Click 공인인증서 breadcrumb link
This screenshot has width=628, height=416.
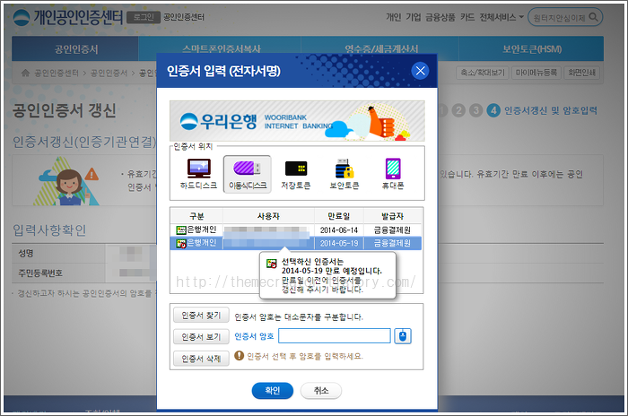pos(109,73)
